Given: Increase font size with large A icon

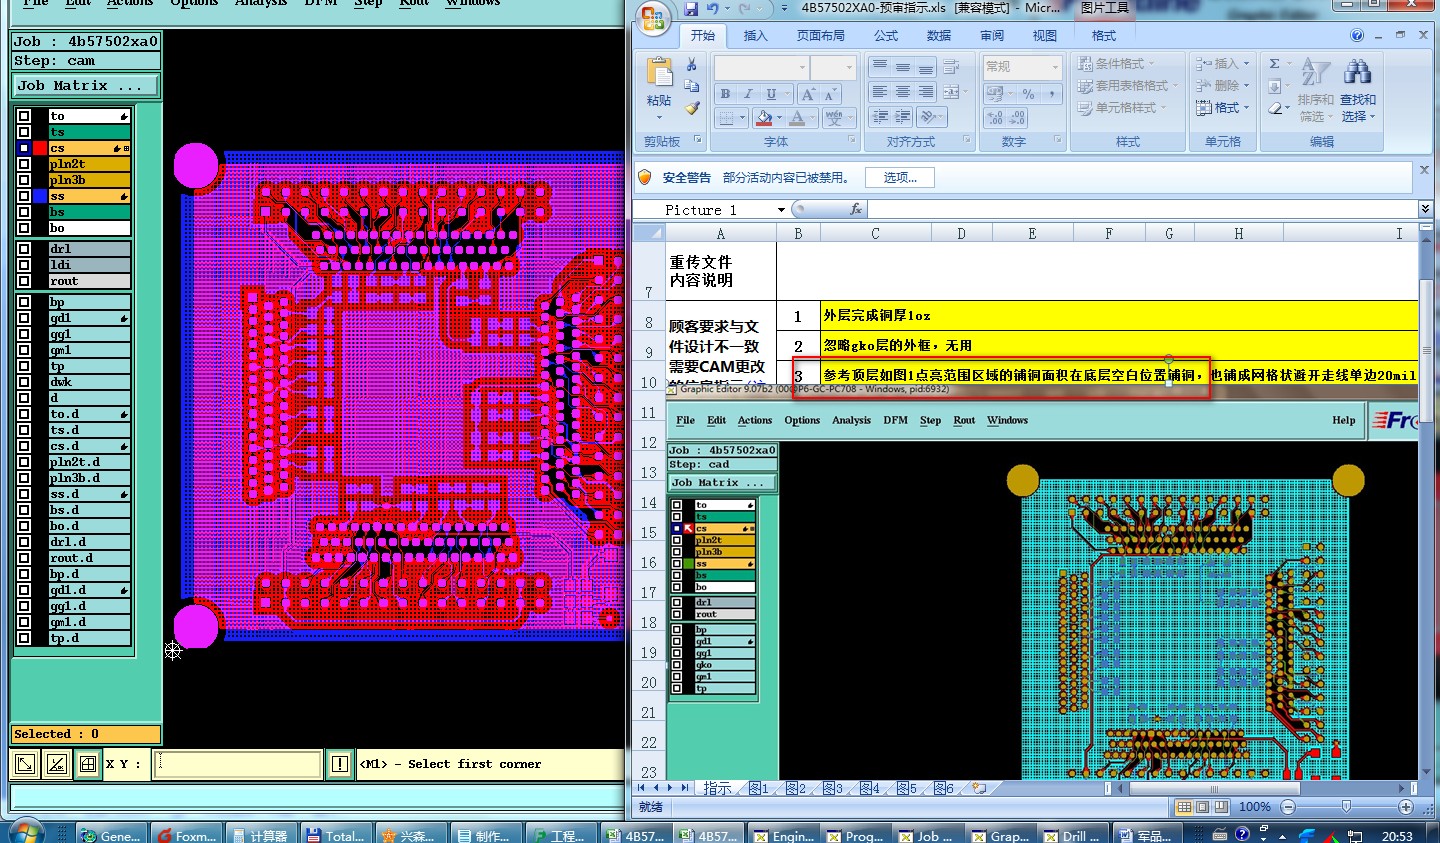Looking at the screenshot, I should point(808,94).
